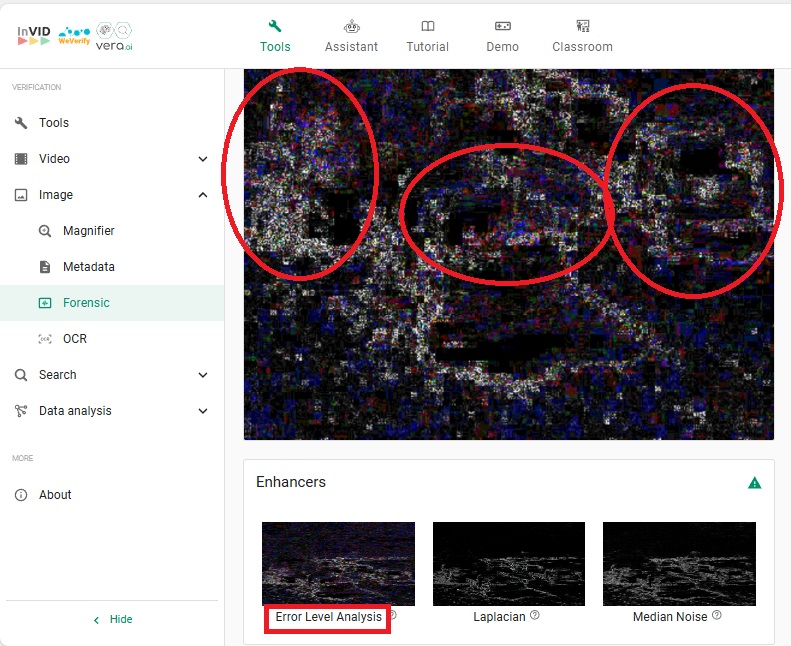Open the Tools tab in top navigation
This screenshot has width=791, height=646.
pos(275,36)
